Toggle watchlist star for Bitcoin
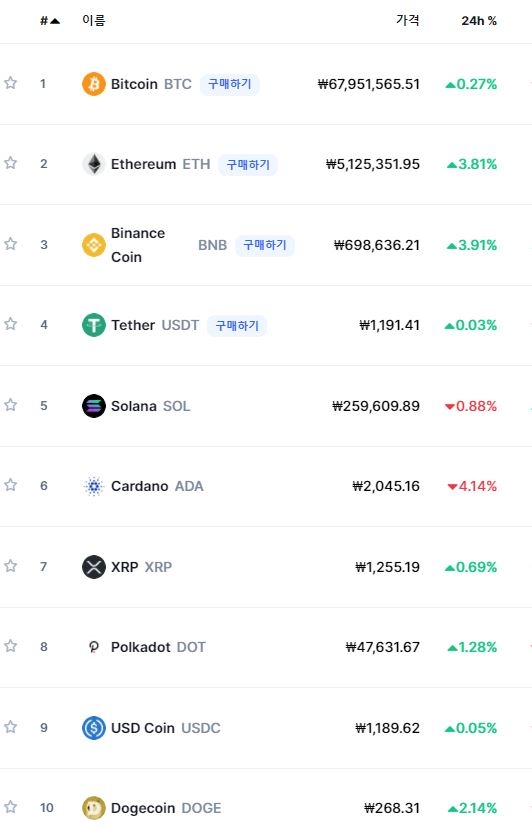532x828 pixels. 11,83
